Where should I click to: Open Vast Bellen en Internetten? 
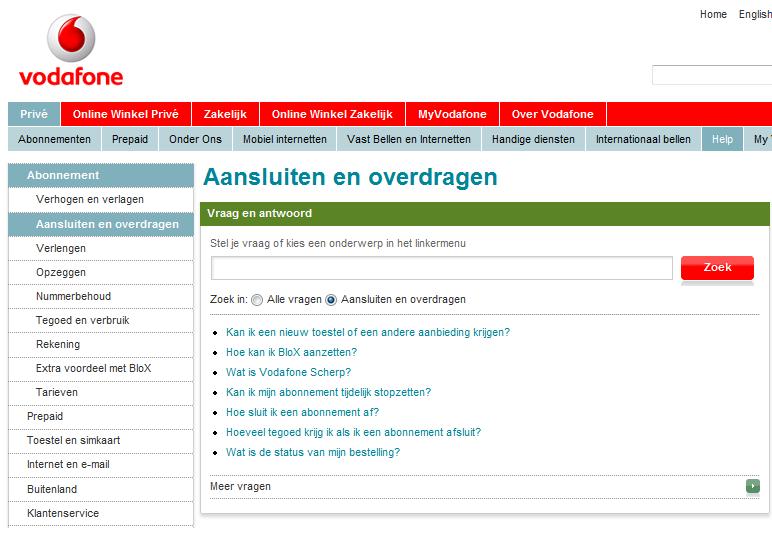[x=409, y=139]
